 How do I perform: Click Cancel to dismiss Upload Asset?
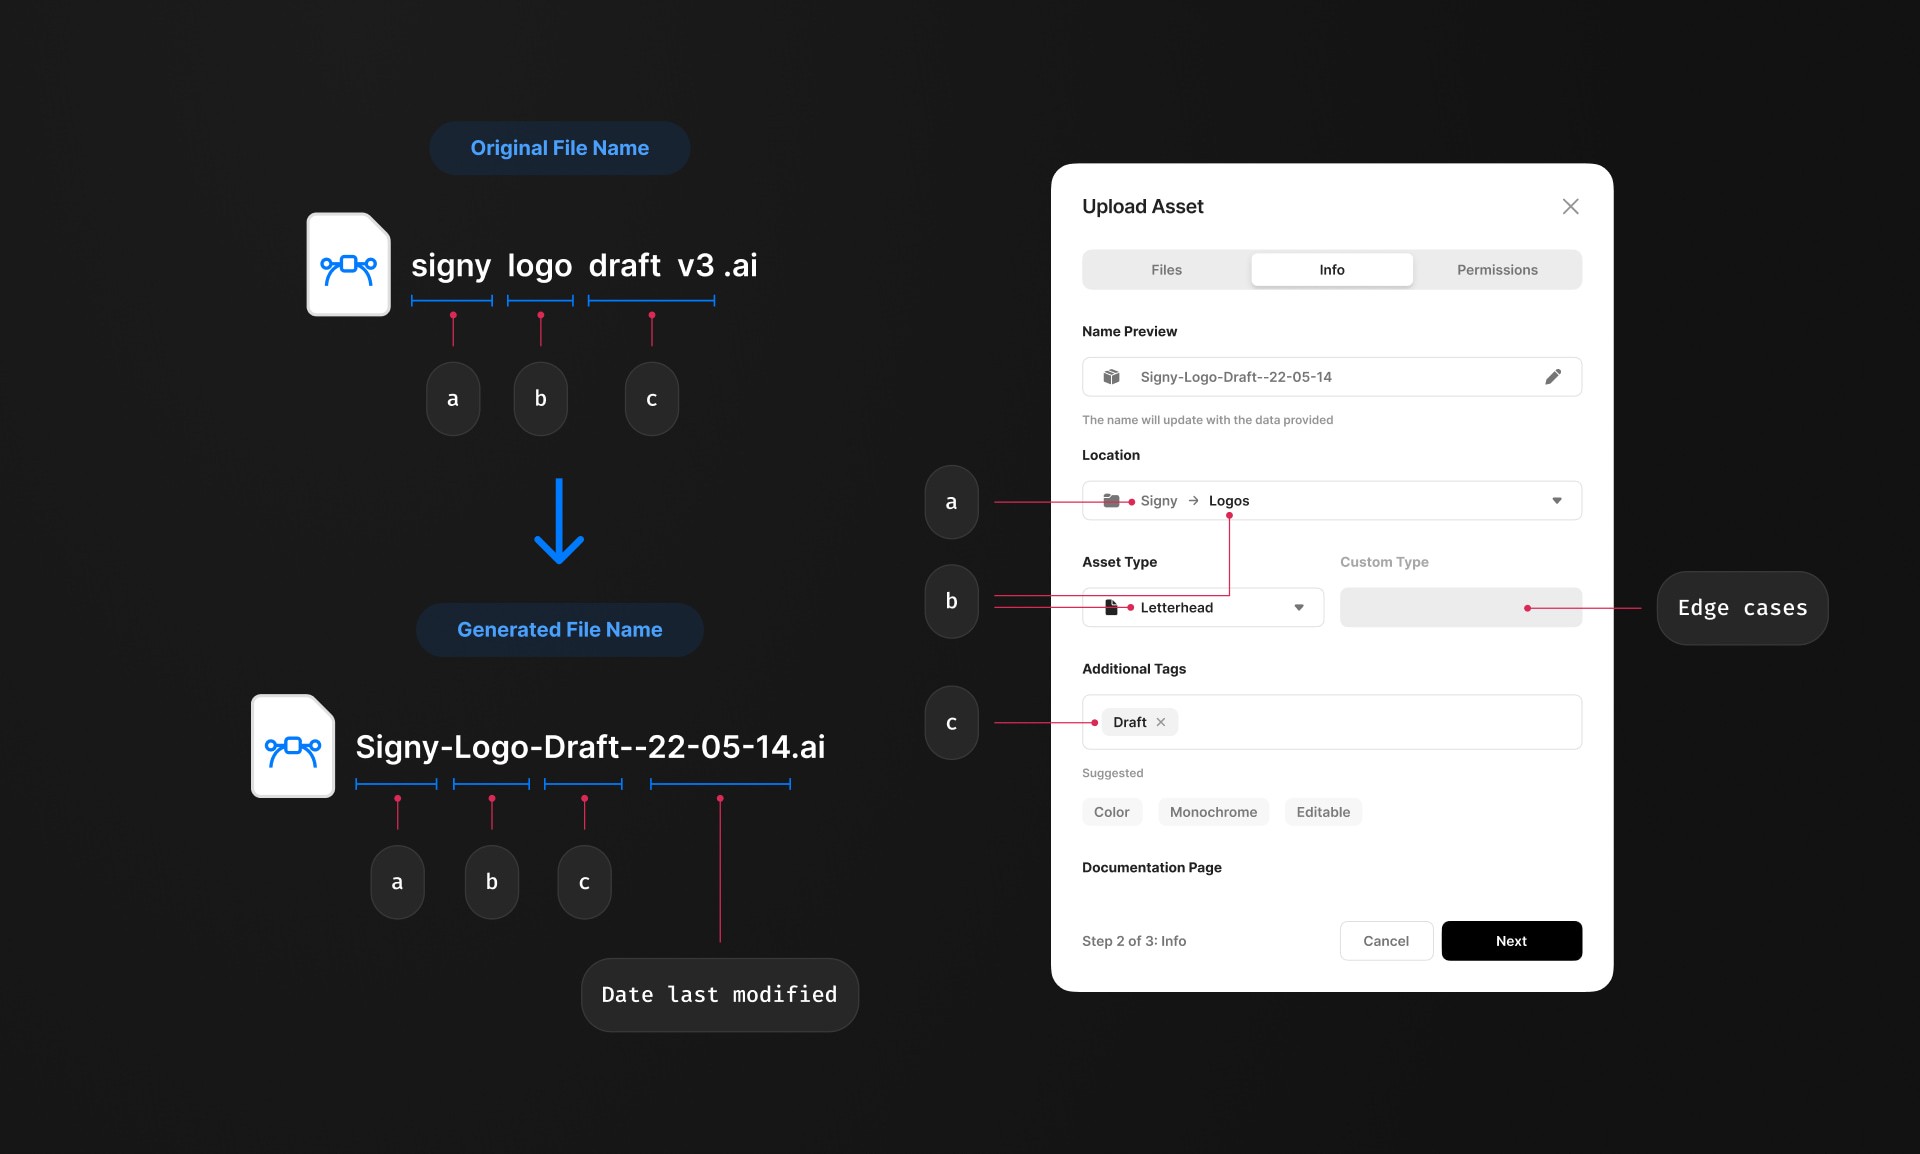1385,941
